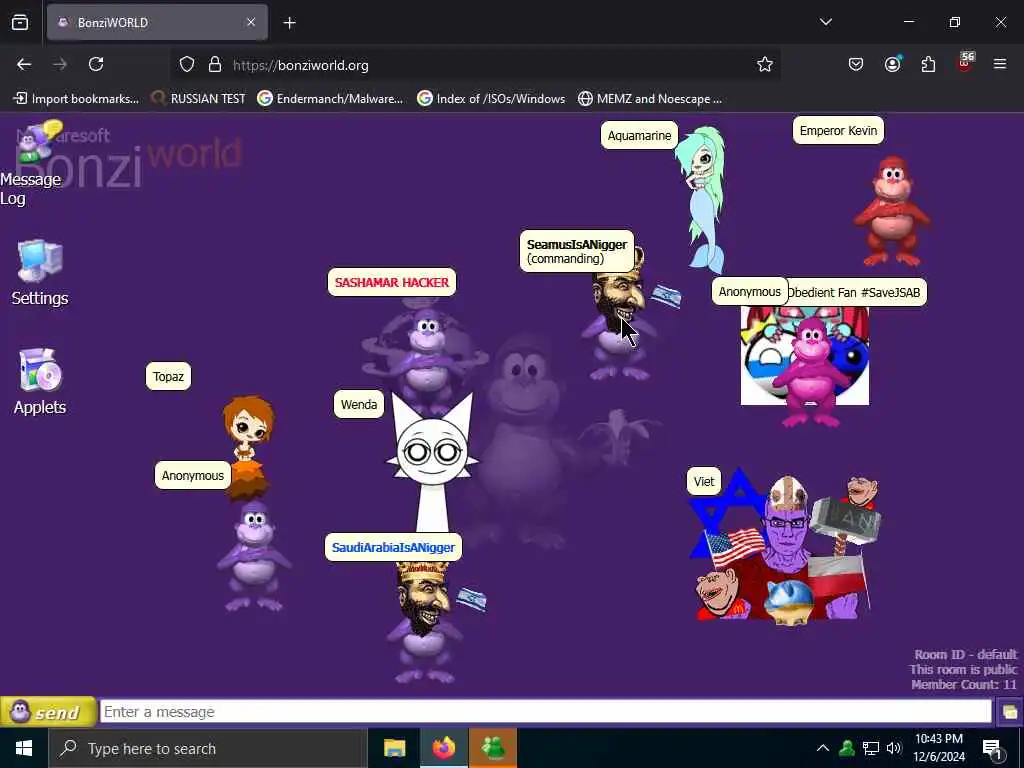The width and height of the screenshot is (1024, 768).
Task: Click the Topaz orange-haired girl character
Action: pos(247,445)
